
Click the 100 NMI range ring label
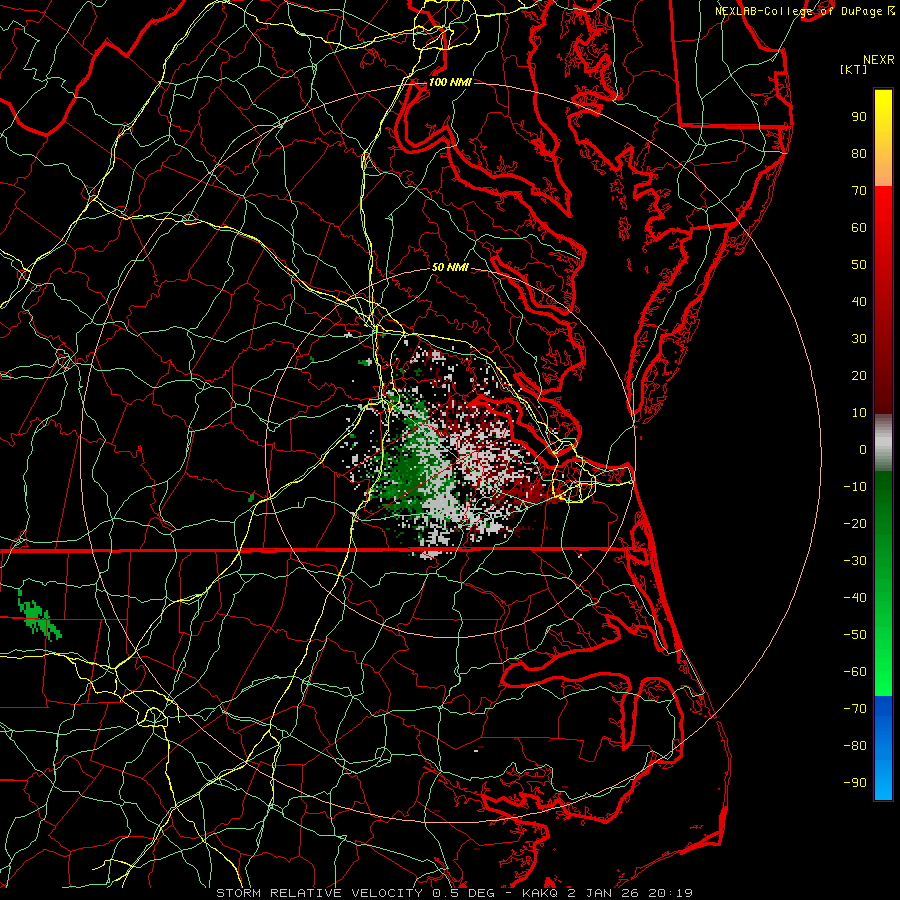pyautogui.click(x=450, y=82)
